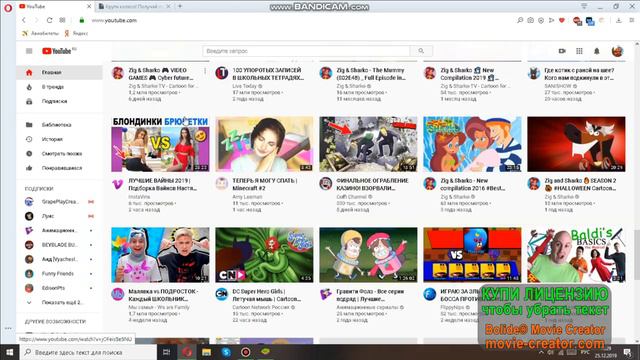Close the YouTube tab
The width and height of the screenshot is (640, 360).
[x=89, y=7]
